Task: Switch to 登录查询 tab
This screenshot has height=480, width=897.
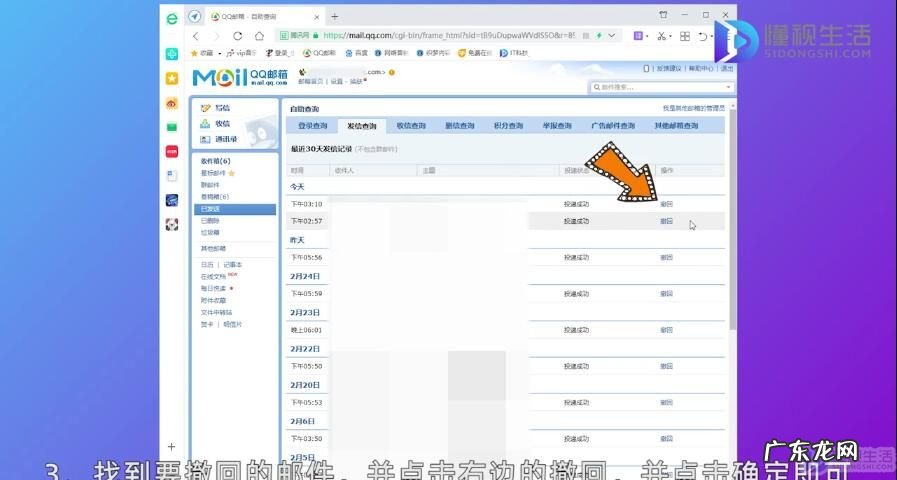Action: tap(312, 126)
